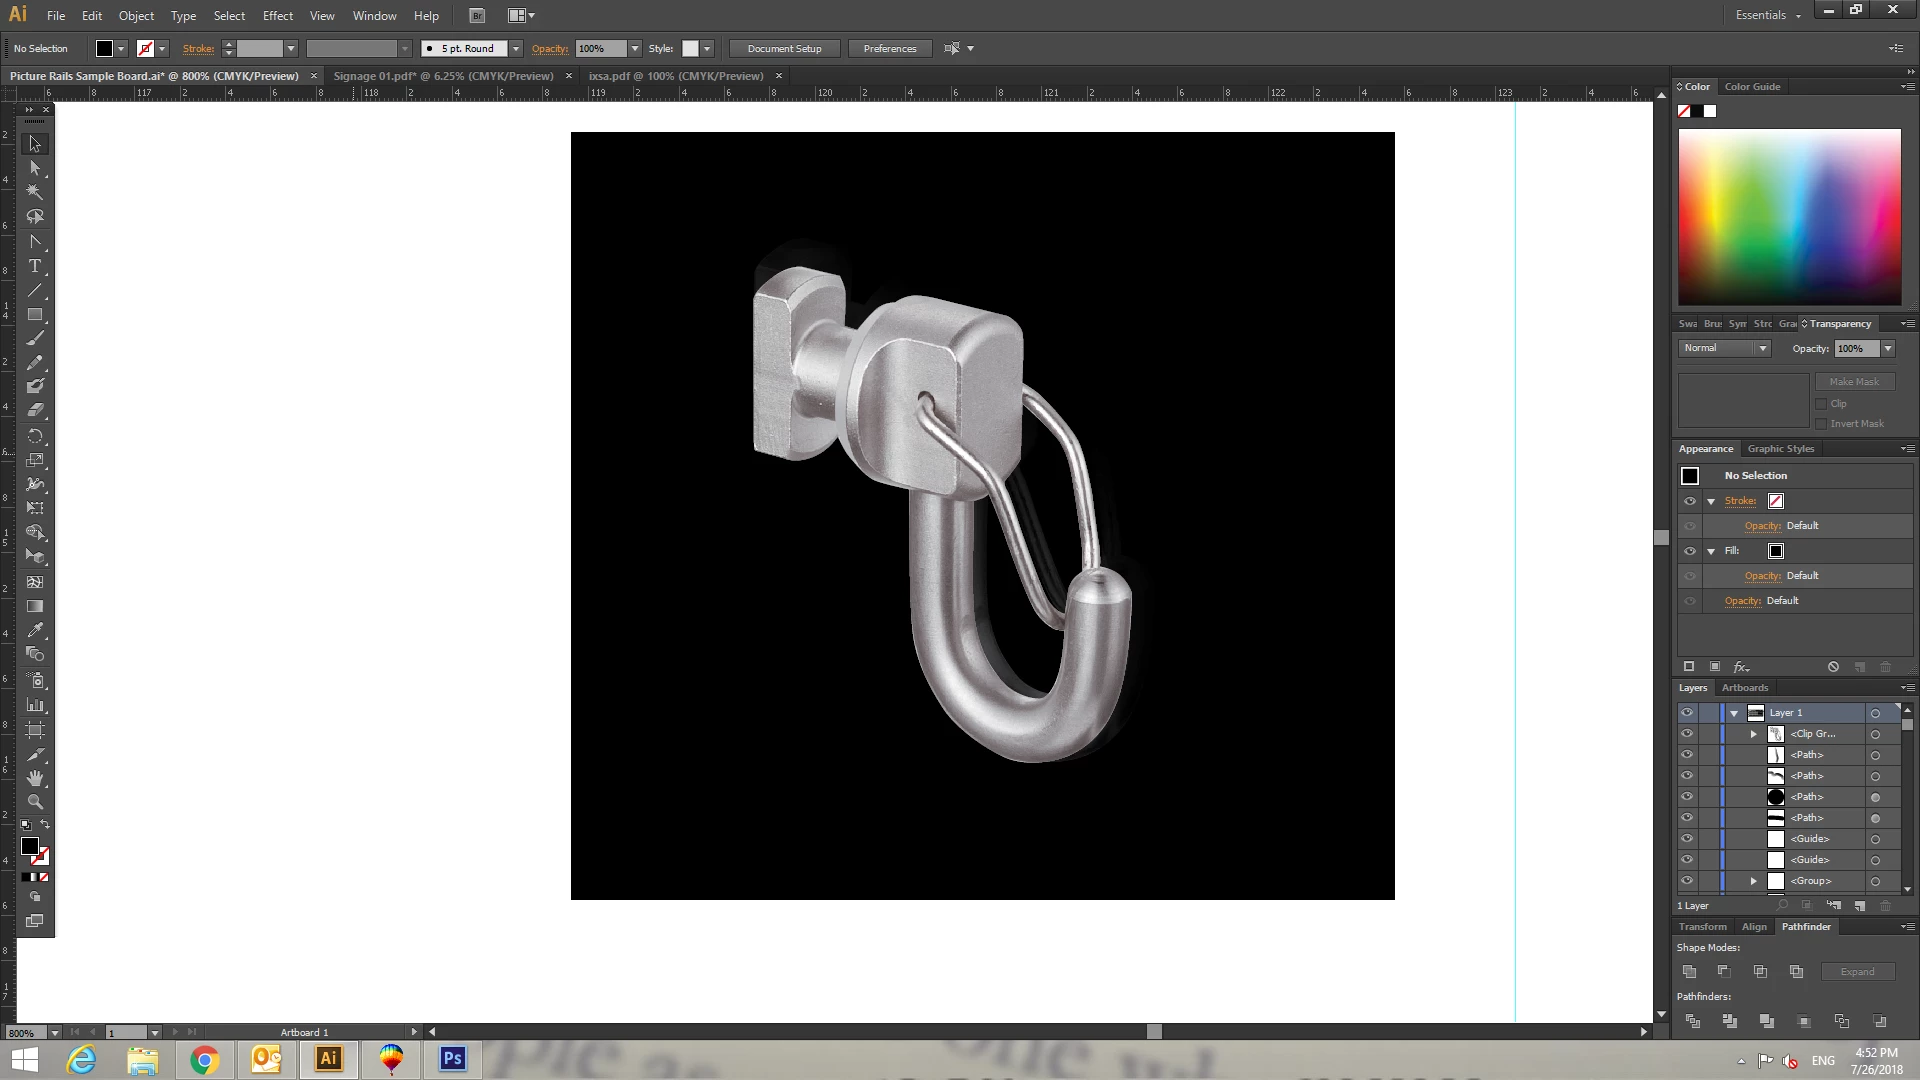Pick a color from the spectrum

coord(1789,216)
